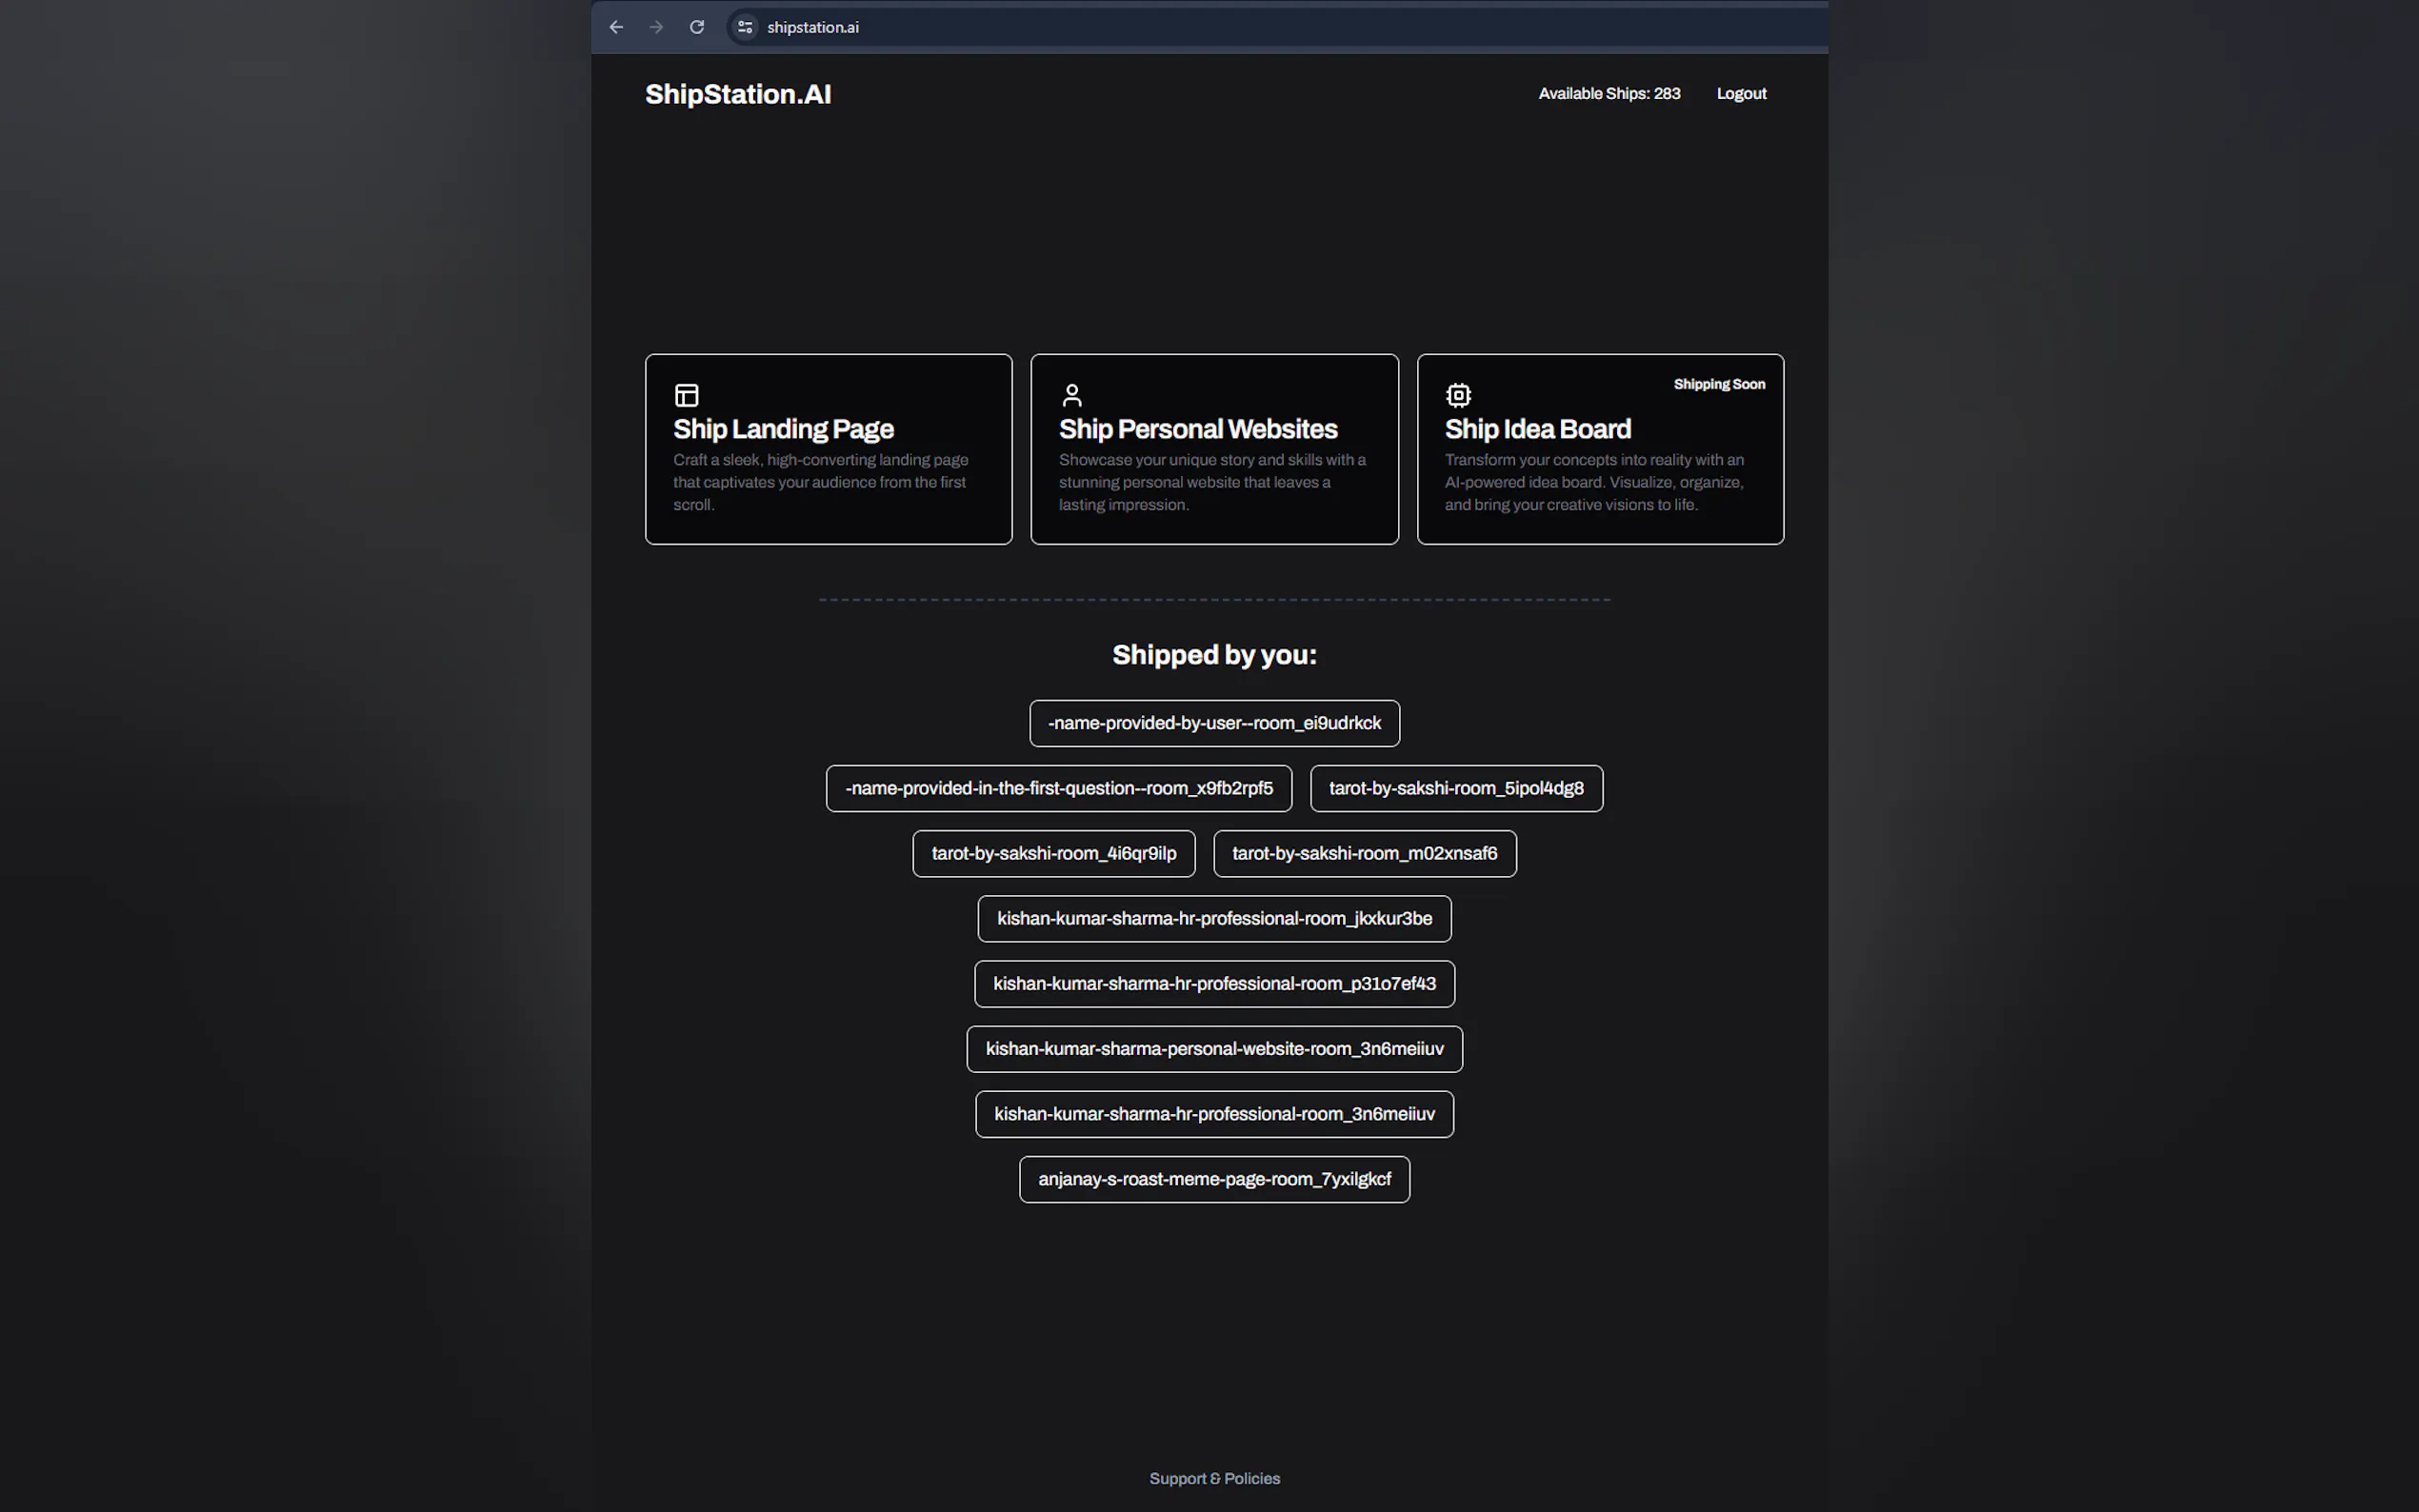Log out using the Logout link
Image resolution: width=2419 pixels, height=1512 pixels.
[x=1741, y=94]
